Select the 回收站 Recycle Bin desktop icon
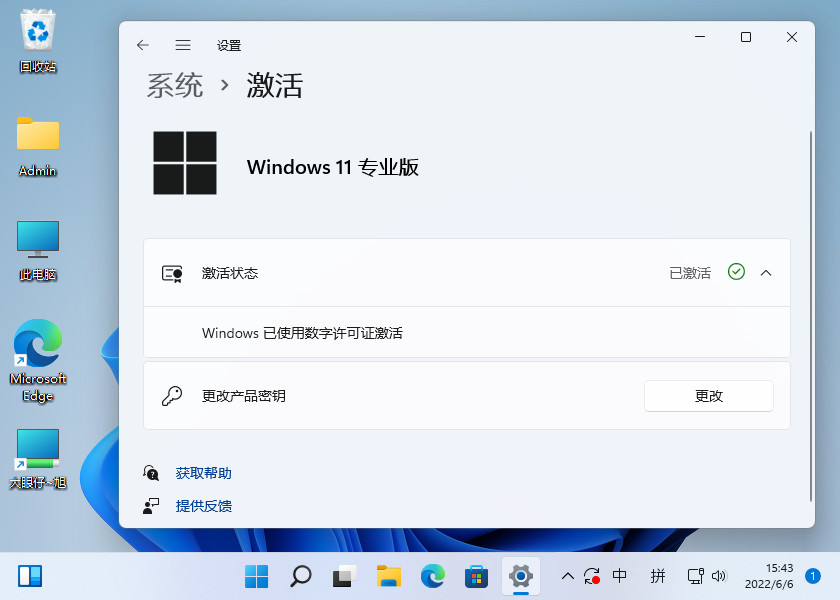840x600 pixels. [x=38, y=41]
